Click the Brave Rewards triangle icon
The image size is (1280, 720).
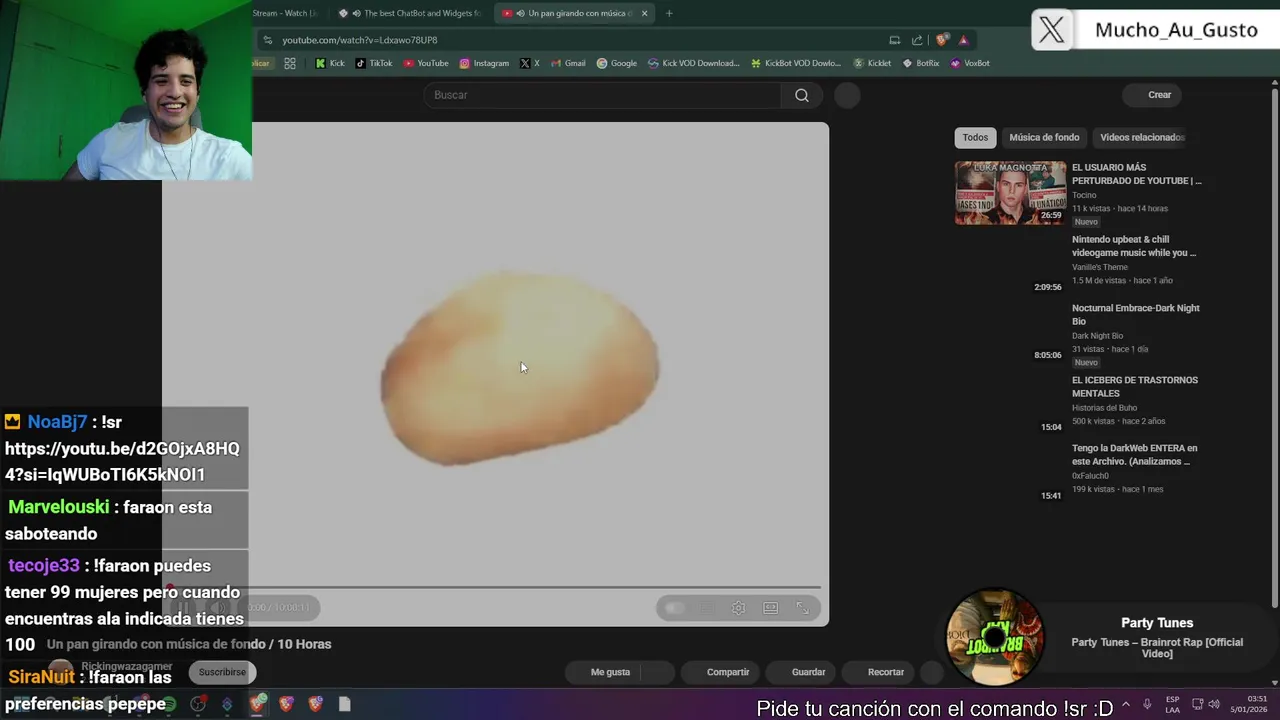point(963,40)
